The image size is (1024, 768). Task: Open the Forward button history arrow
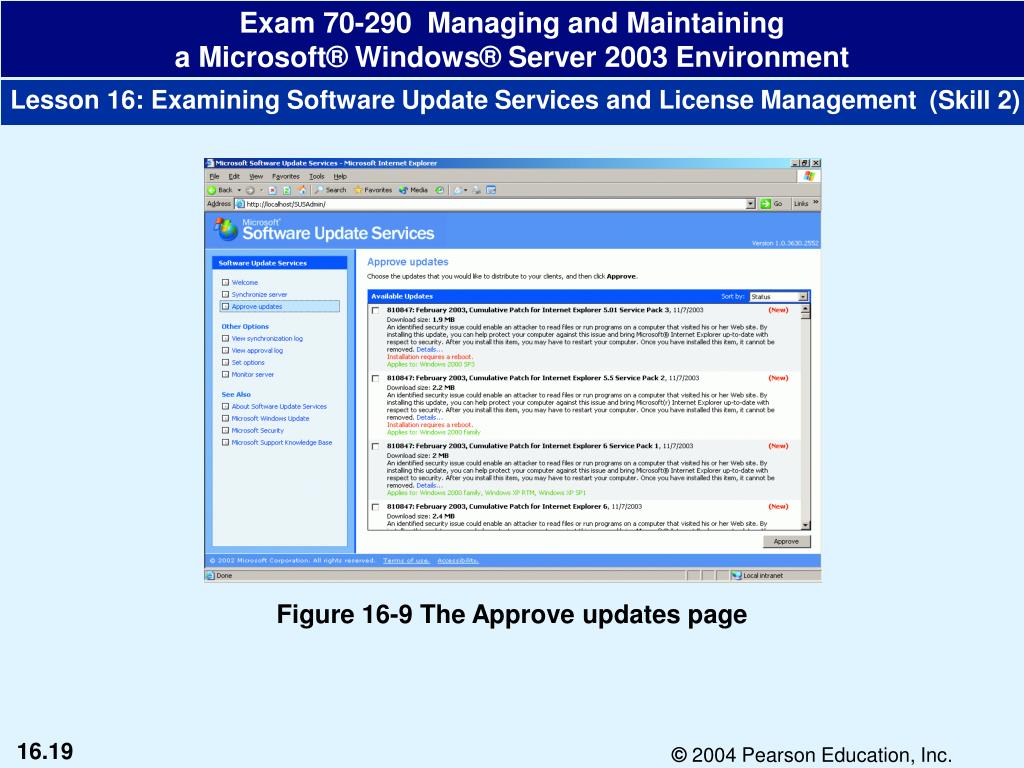261,190
